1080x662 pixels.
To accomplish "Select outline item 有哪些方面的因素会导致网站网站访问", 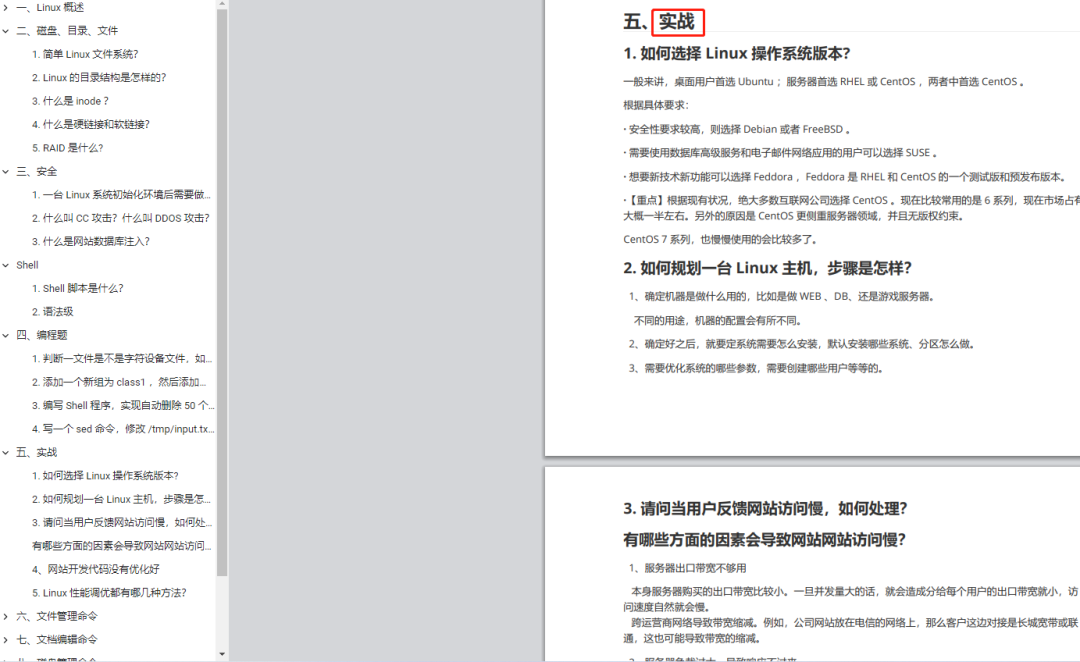I will (x=121, y=546).
